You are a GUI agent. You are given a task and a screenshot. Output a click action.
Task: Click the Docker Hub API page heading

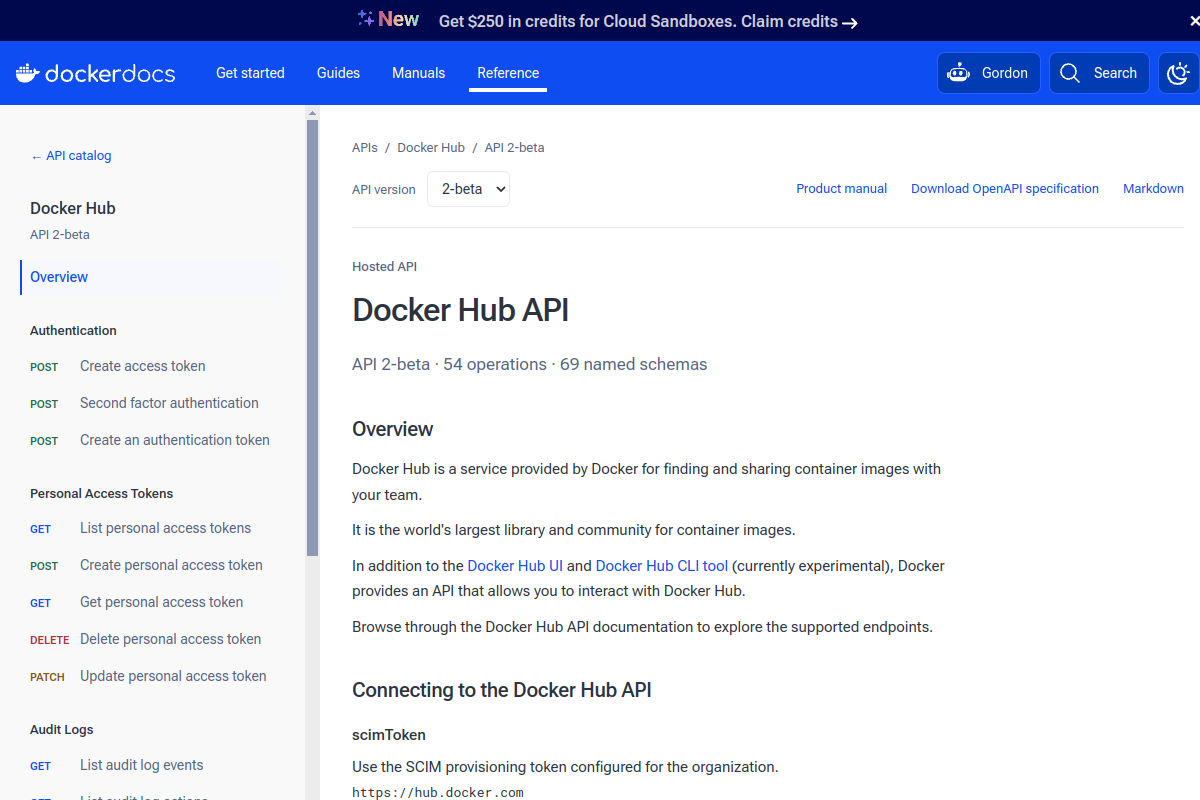[x=460, y=310]
